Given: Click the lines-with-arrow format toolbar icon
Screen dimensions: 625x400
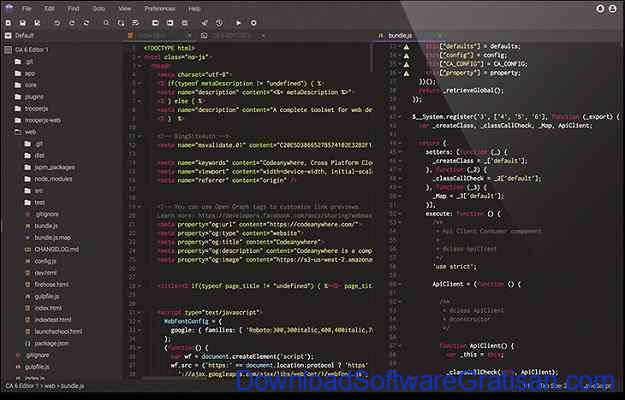Looking at the screenshot, I should [136, 23].
